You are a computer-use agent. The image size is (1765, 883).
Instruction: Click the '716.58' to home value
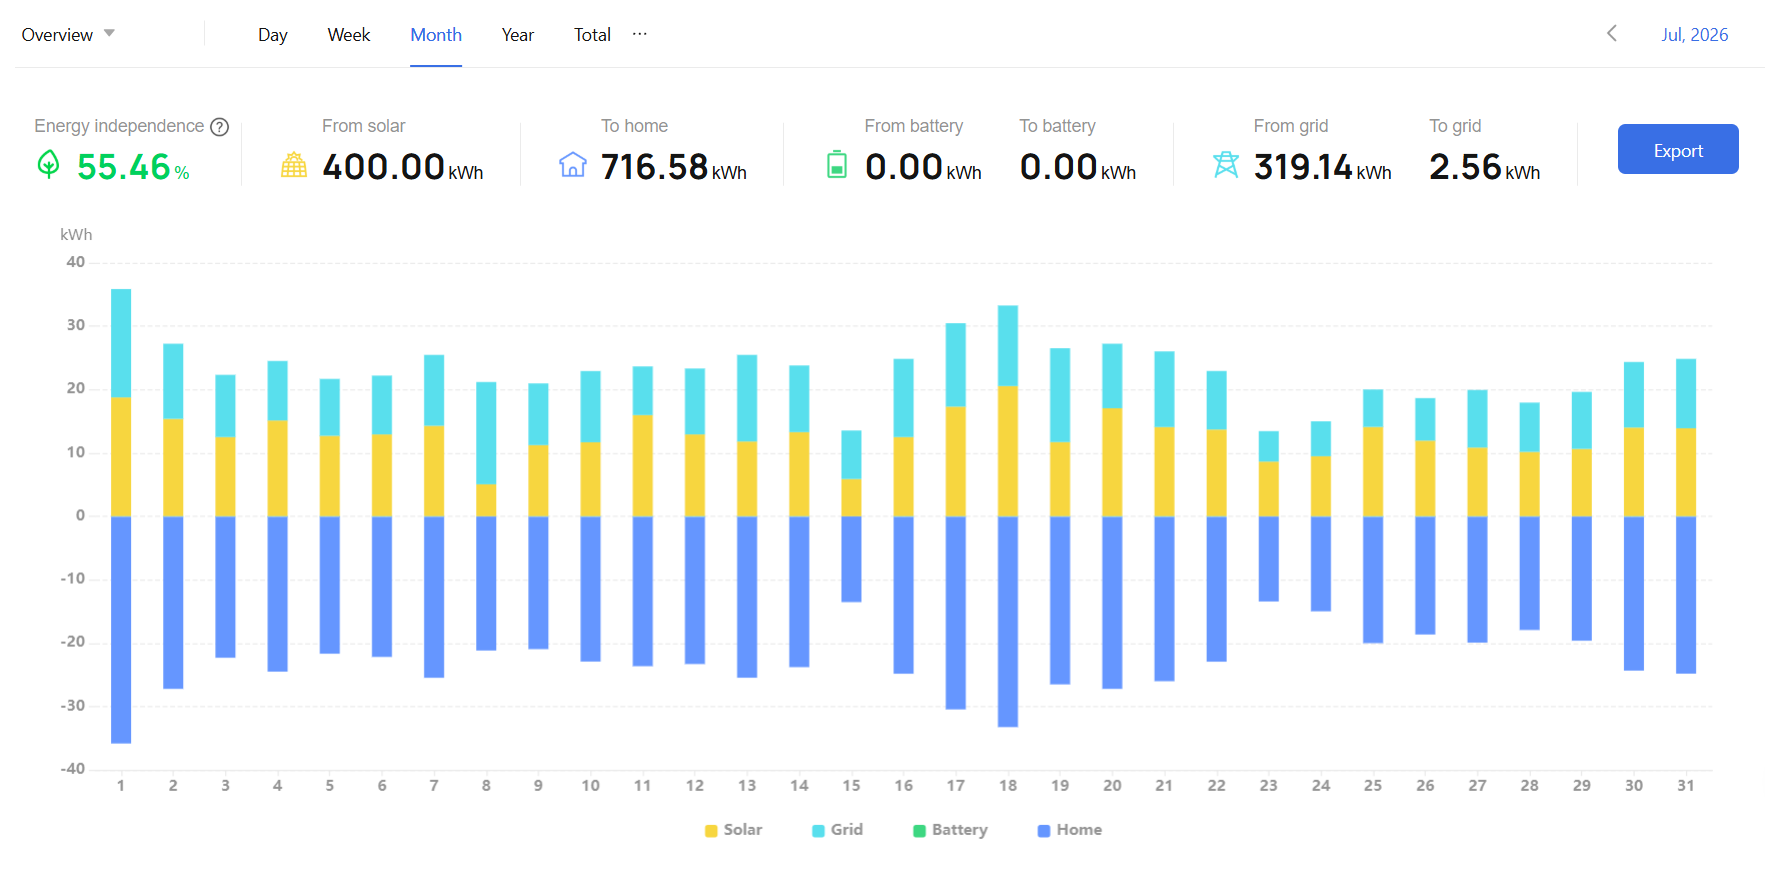point(654,167)
